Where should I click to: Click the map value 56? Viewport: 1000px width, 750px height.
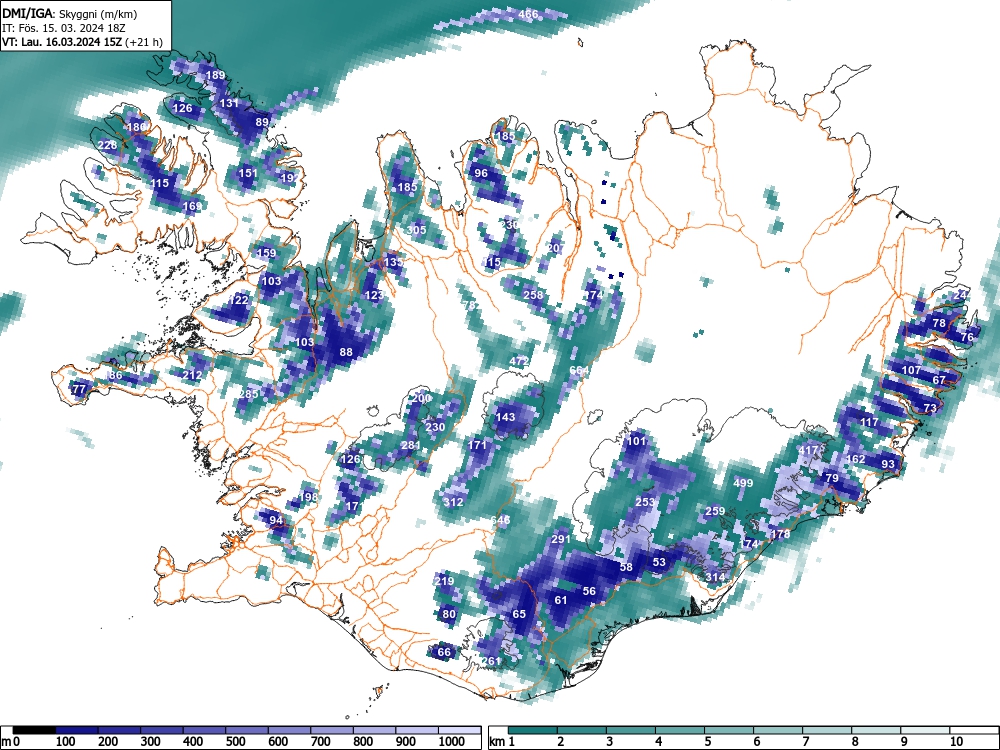click(589, 591)
